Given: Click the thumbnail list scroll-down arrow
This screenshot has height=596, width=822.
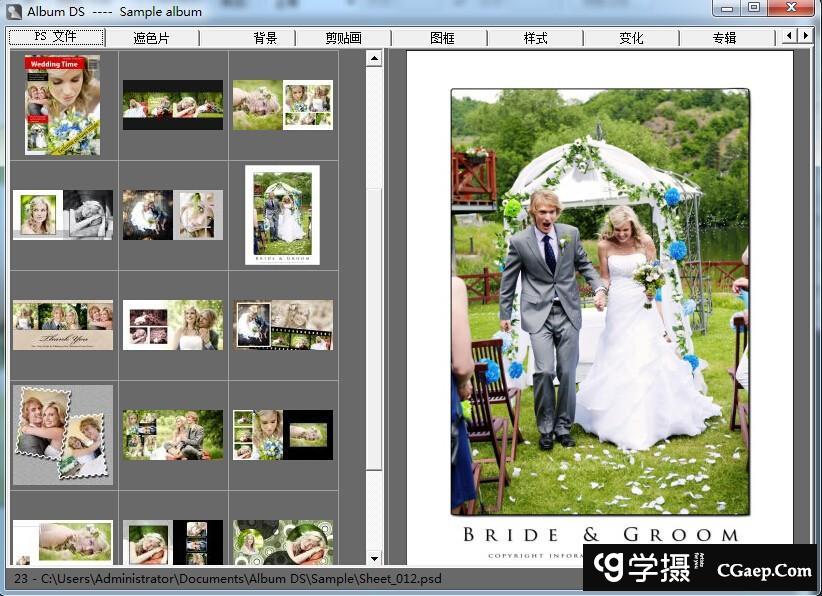Looking at the screenshot, I should [374, 558].
